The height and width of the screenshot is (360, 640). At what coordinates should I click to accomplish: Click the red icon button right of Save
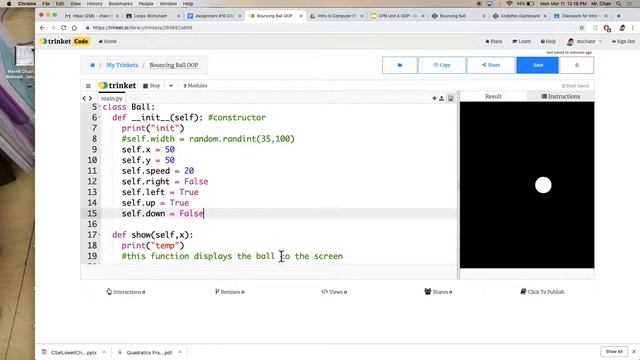[x=576, y=65]
